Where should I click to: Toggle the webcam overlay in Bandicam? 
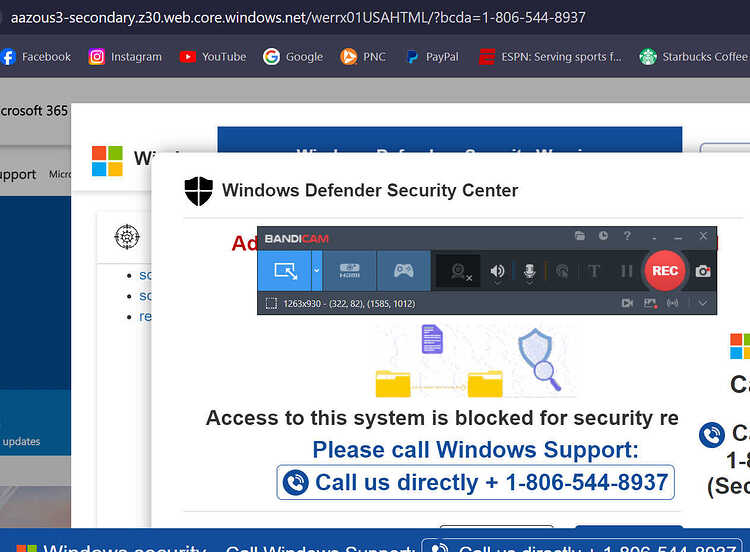(x=459, y=272)
